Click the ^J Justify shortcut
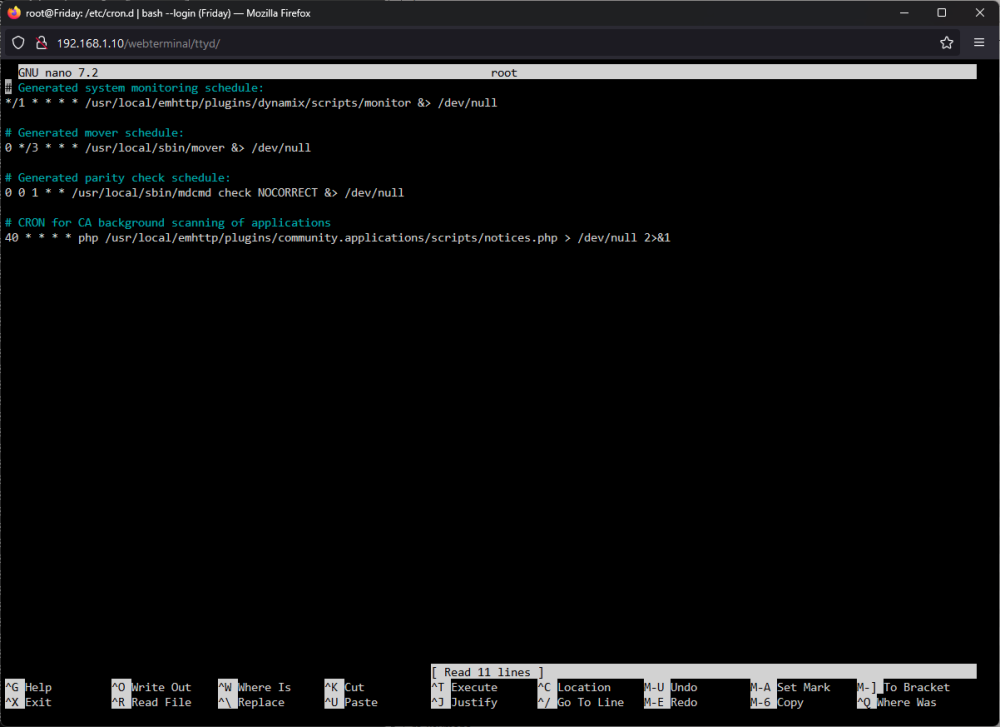1000x727 pixels. click(x=464, y=702)
